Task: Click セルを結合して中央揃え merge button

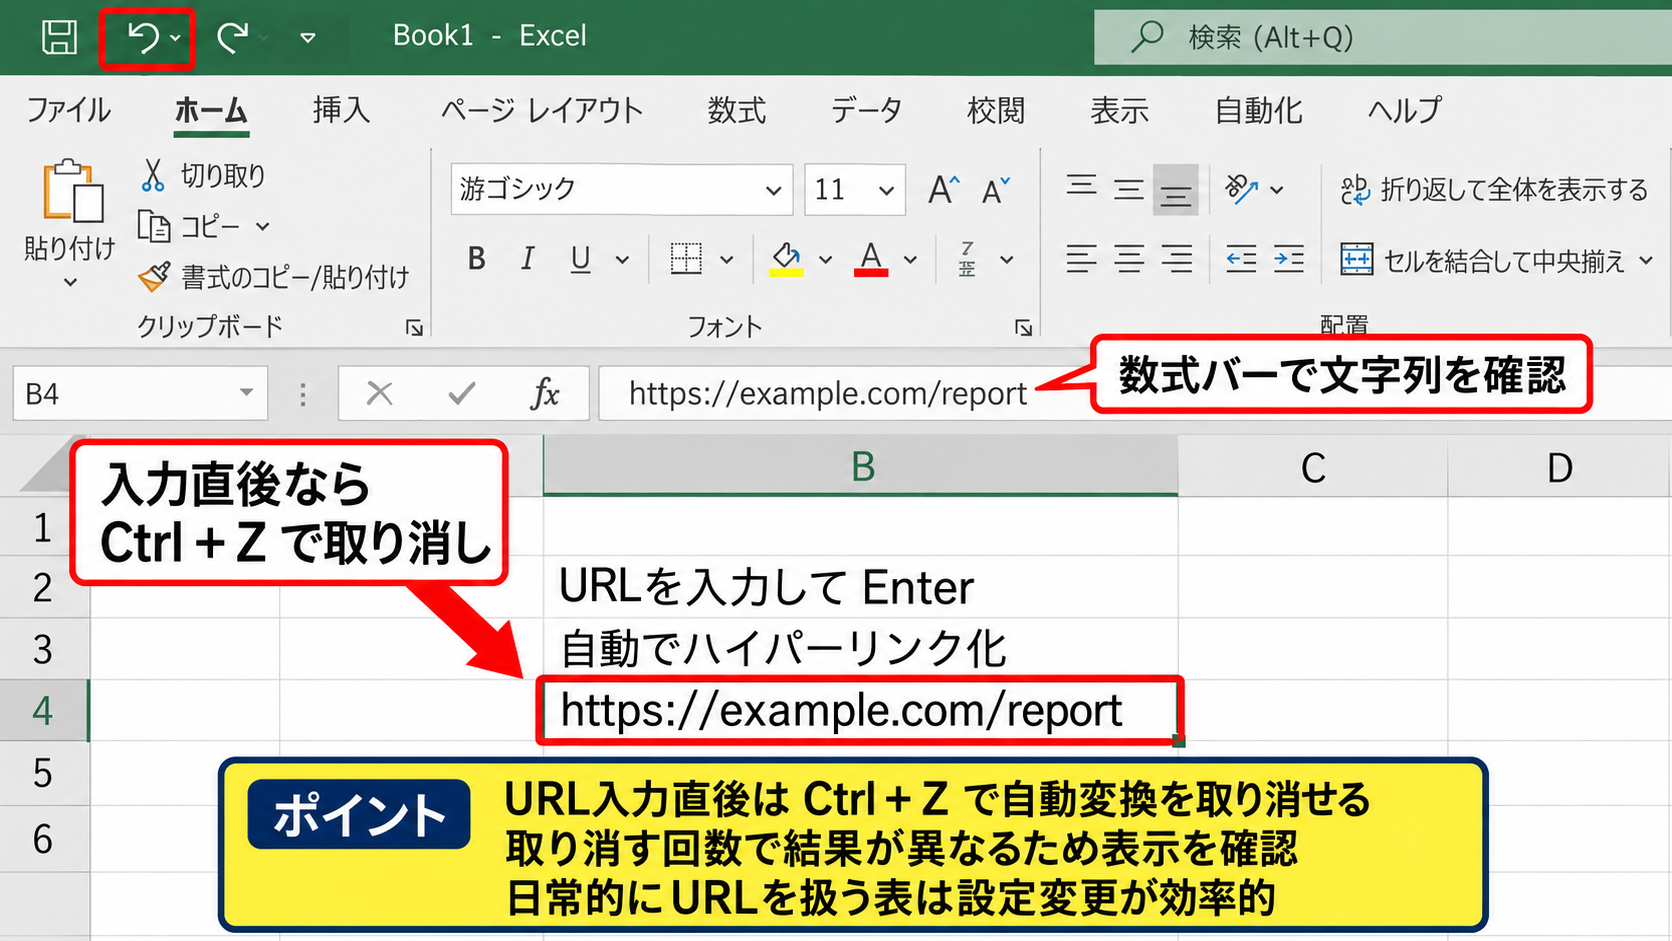Action: point(1483,261)
